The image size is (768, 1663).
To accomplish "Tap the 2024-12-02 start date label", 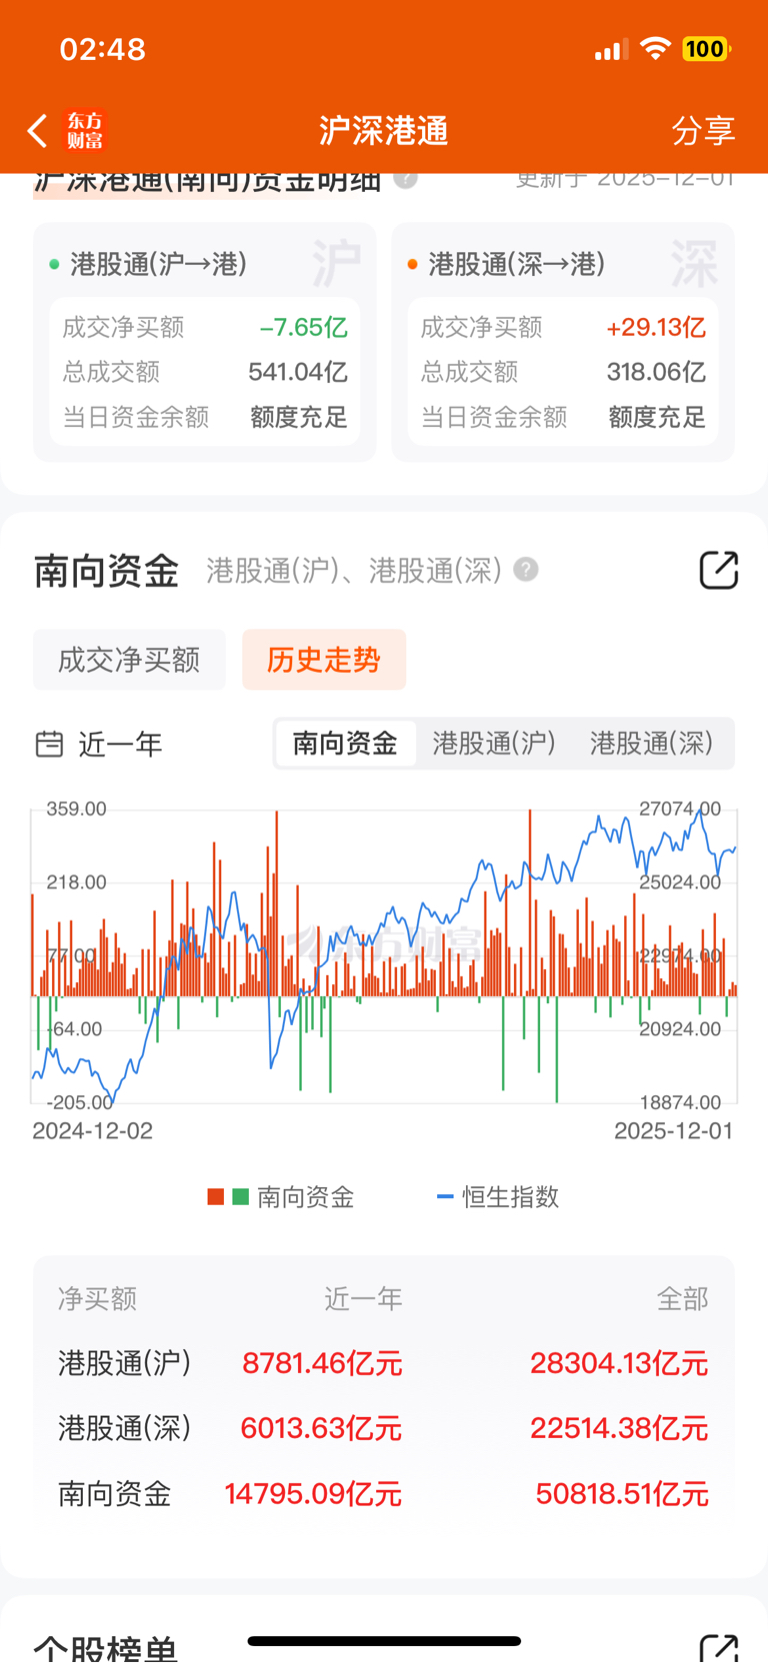I will (x=93, y=1131).
